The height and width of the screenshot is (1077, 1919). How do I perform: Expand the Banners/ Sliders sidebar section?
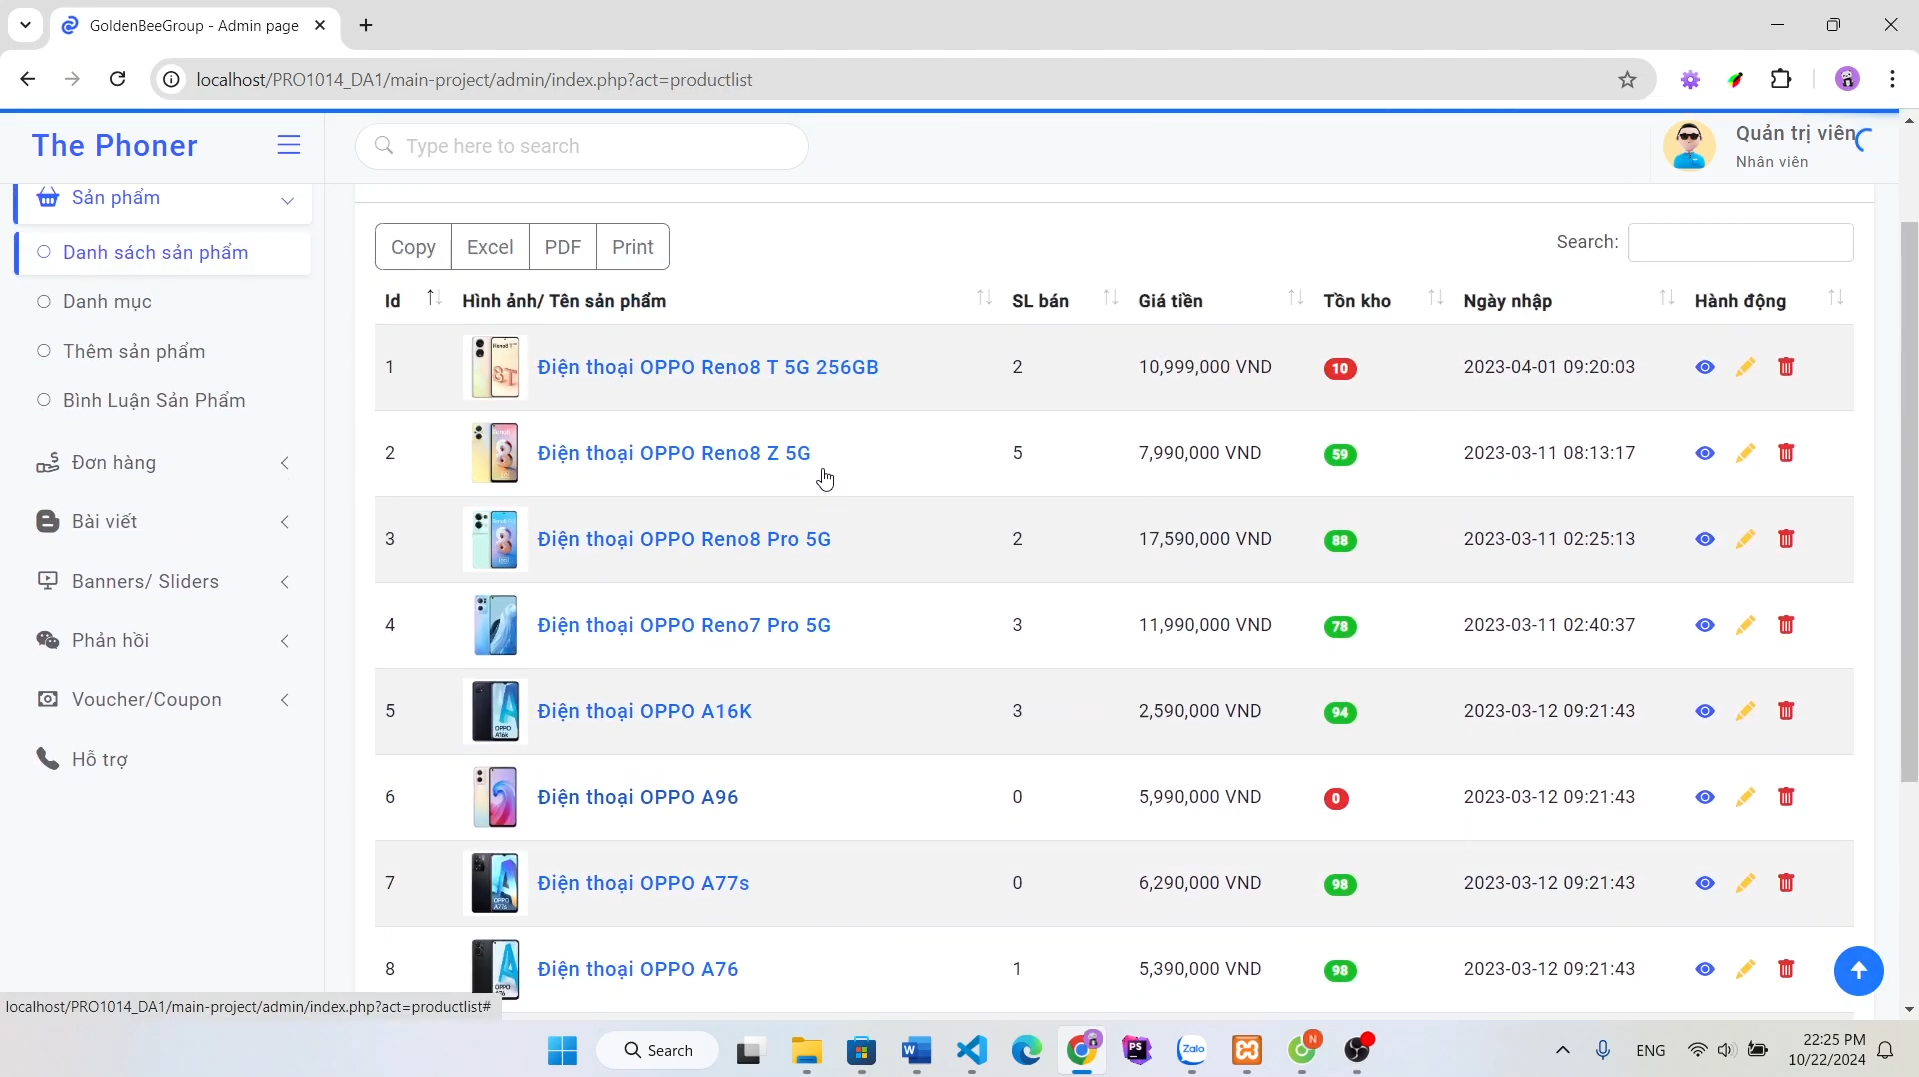point(164,582)
